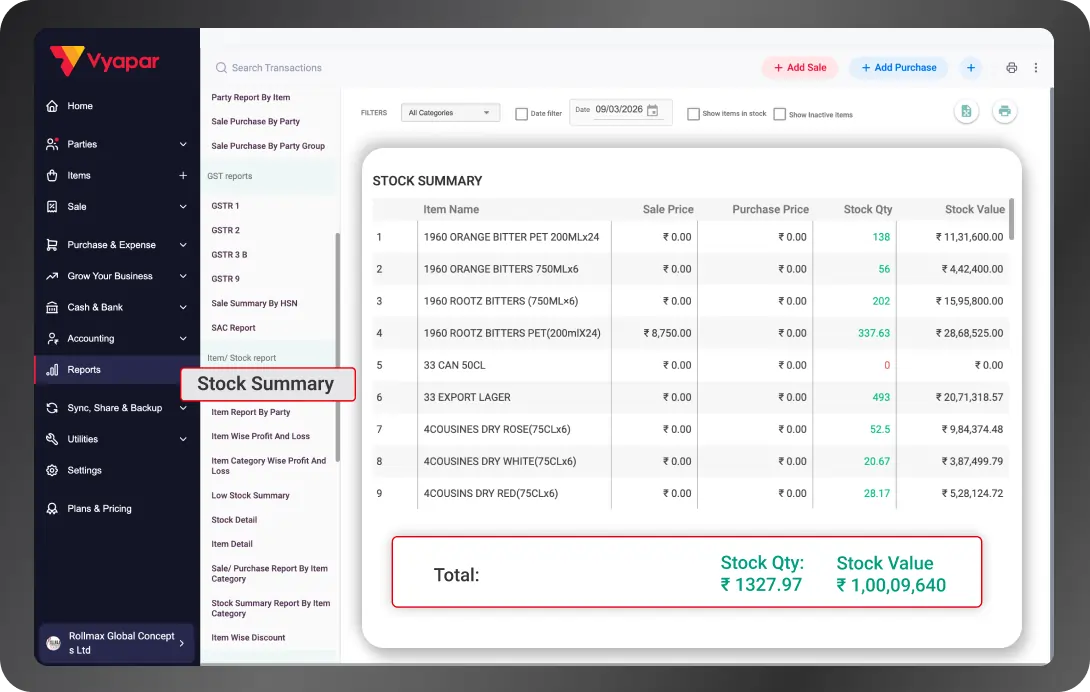Check Show items in stock
Image resolution: width=1090 pixels, height=692 pixels.
(694, 115)
